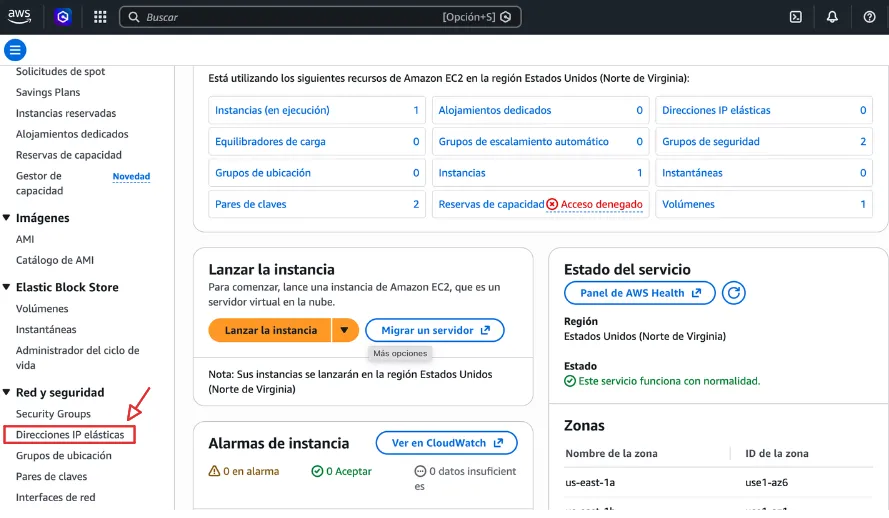Click Ver en CloudWatch button
Screen dimensions: 889x518
click(447, 443)
